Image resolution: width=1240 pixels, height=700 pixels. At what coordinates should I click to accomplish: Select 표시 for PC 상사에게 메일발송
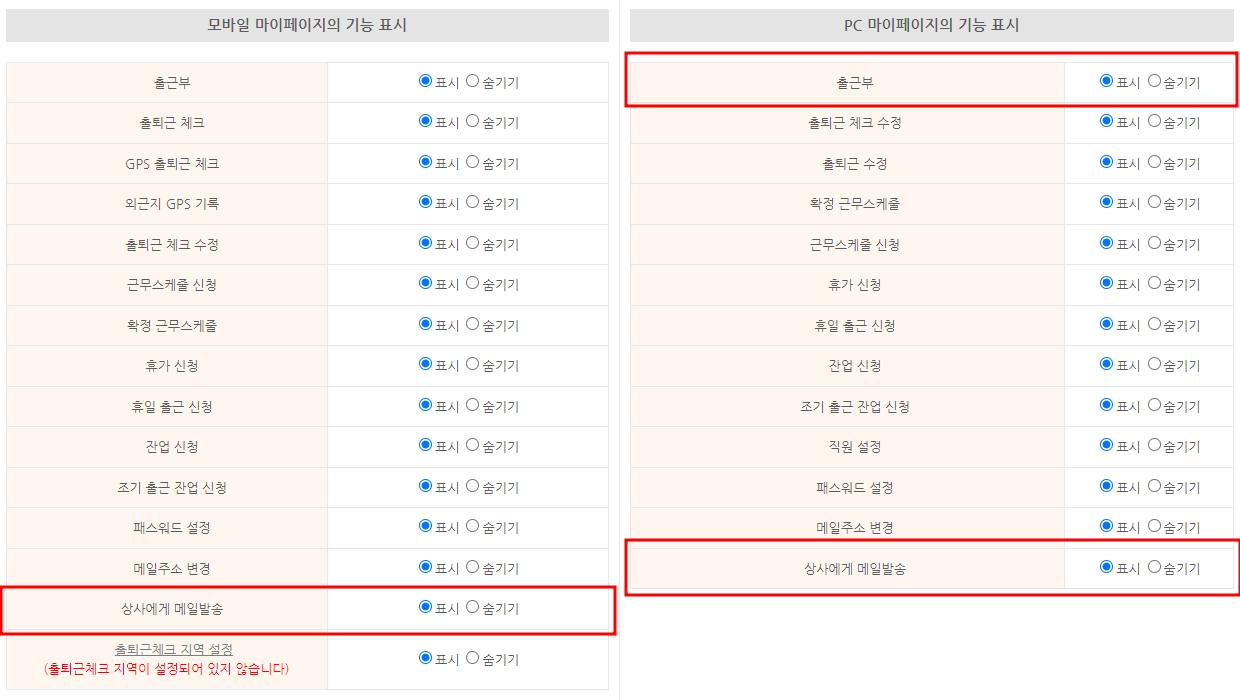click(x=1106, y=567)
